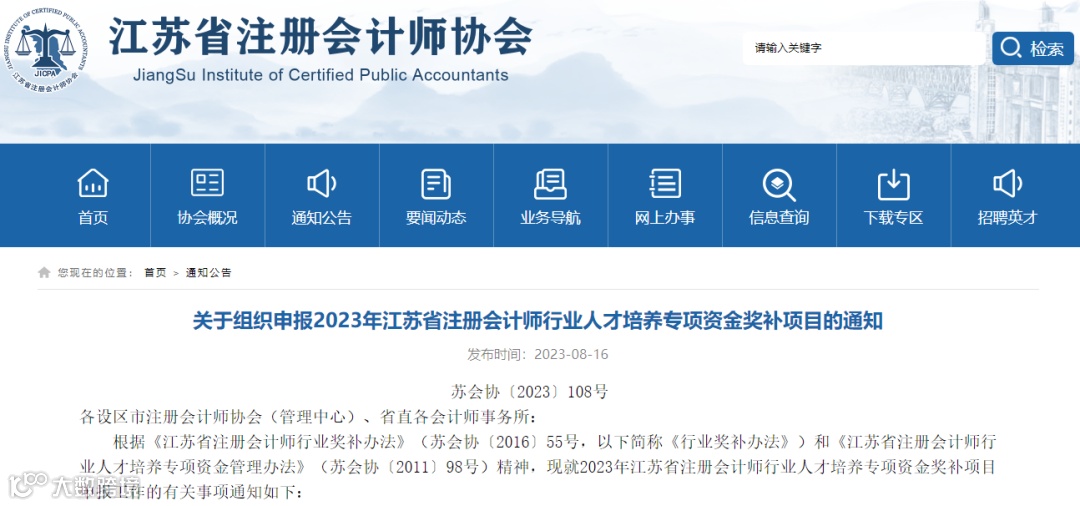Screen dimensions: 1080x506
Task: Click the 协会概况 overview icon
Action: click(x=207, y=184)
